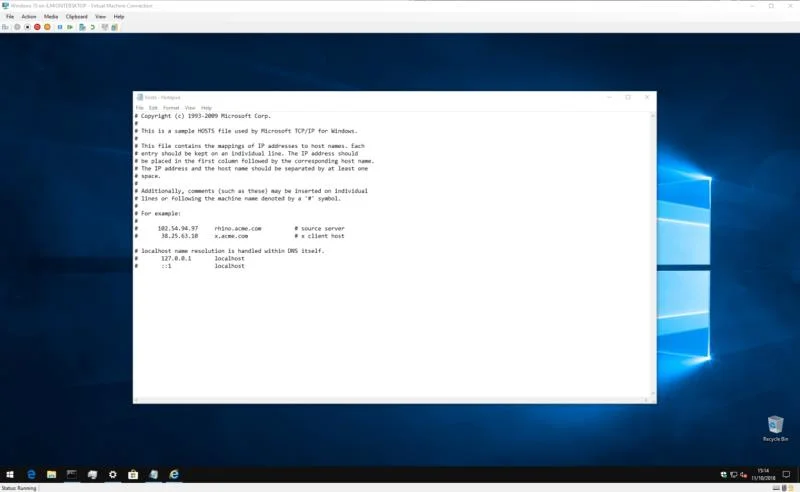800x492 pixels.
Task: Click Notepad's horizontal scrollbar right arrow
Action: click(646, 400)
